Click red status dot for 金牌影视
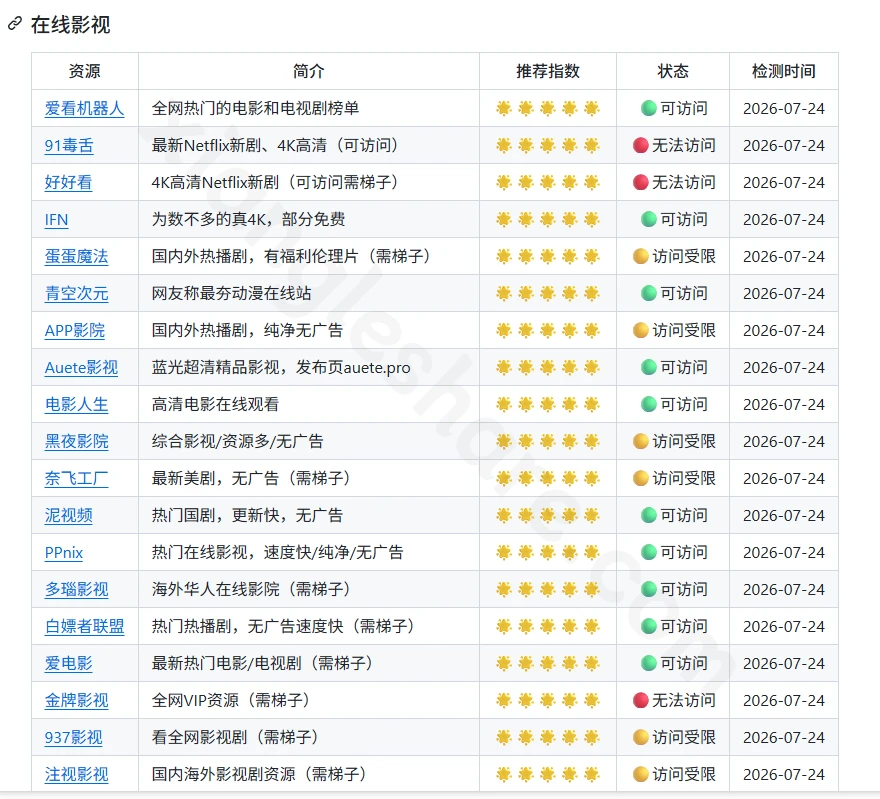 641,701
